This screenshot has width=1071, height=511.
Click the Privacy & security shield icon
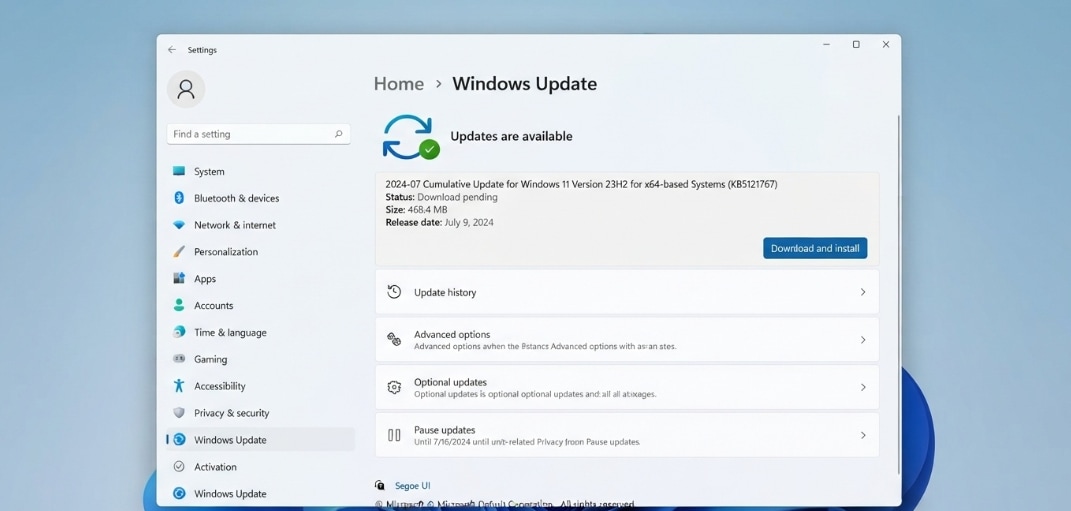pyautogui.click(x=179, y=413)
